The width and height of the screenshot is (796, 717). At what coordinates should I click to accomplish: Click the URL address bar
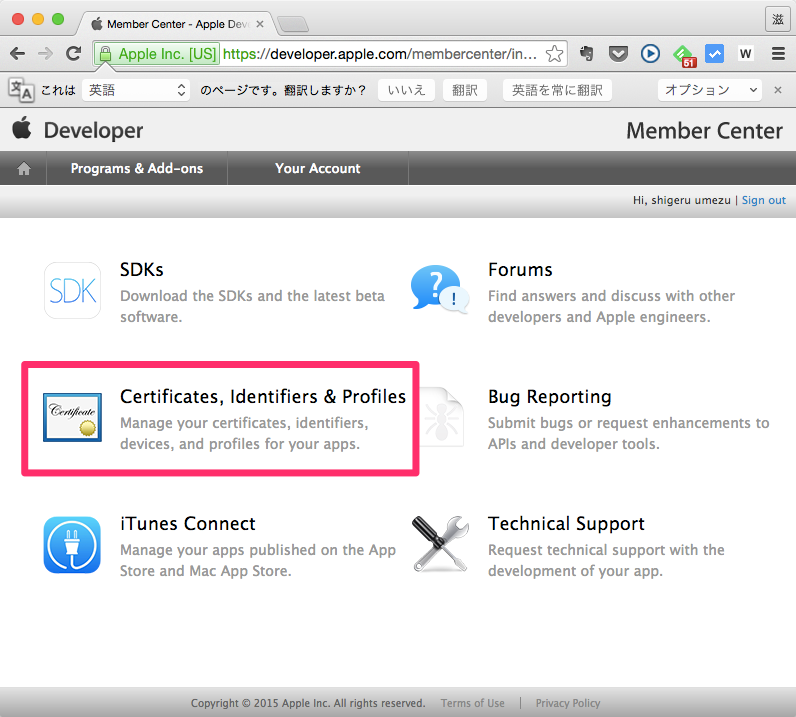380,54
